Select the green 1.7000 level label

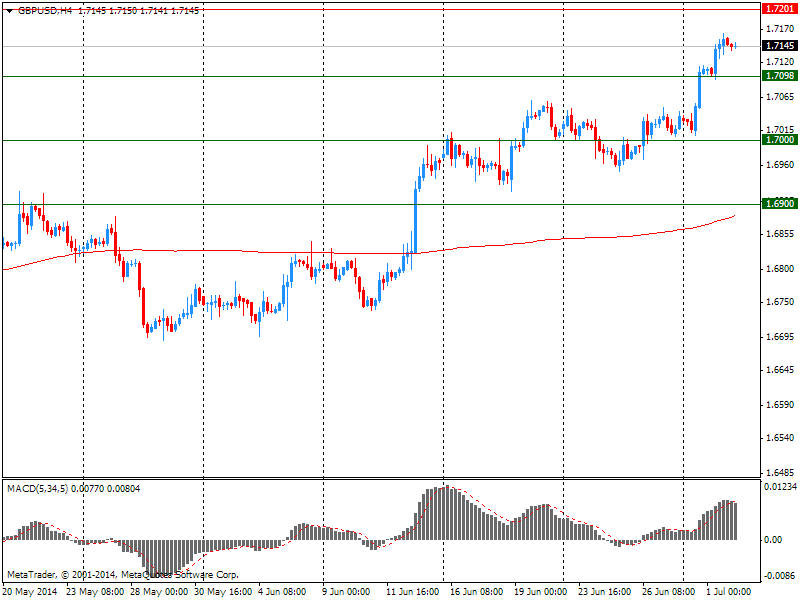(x=780, y=140)
